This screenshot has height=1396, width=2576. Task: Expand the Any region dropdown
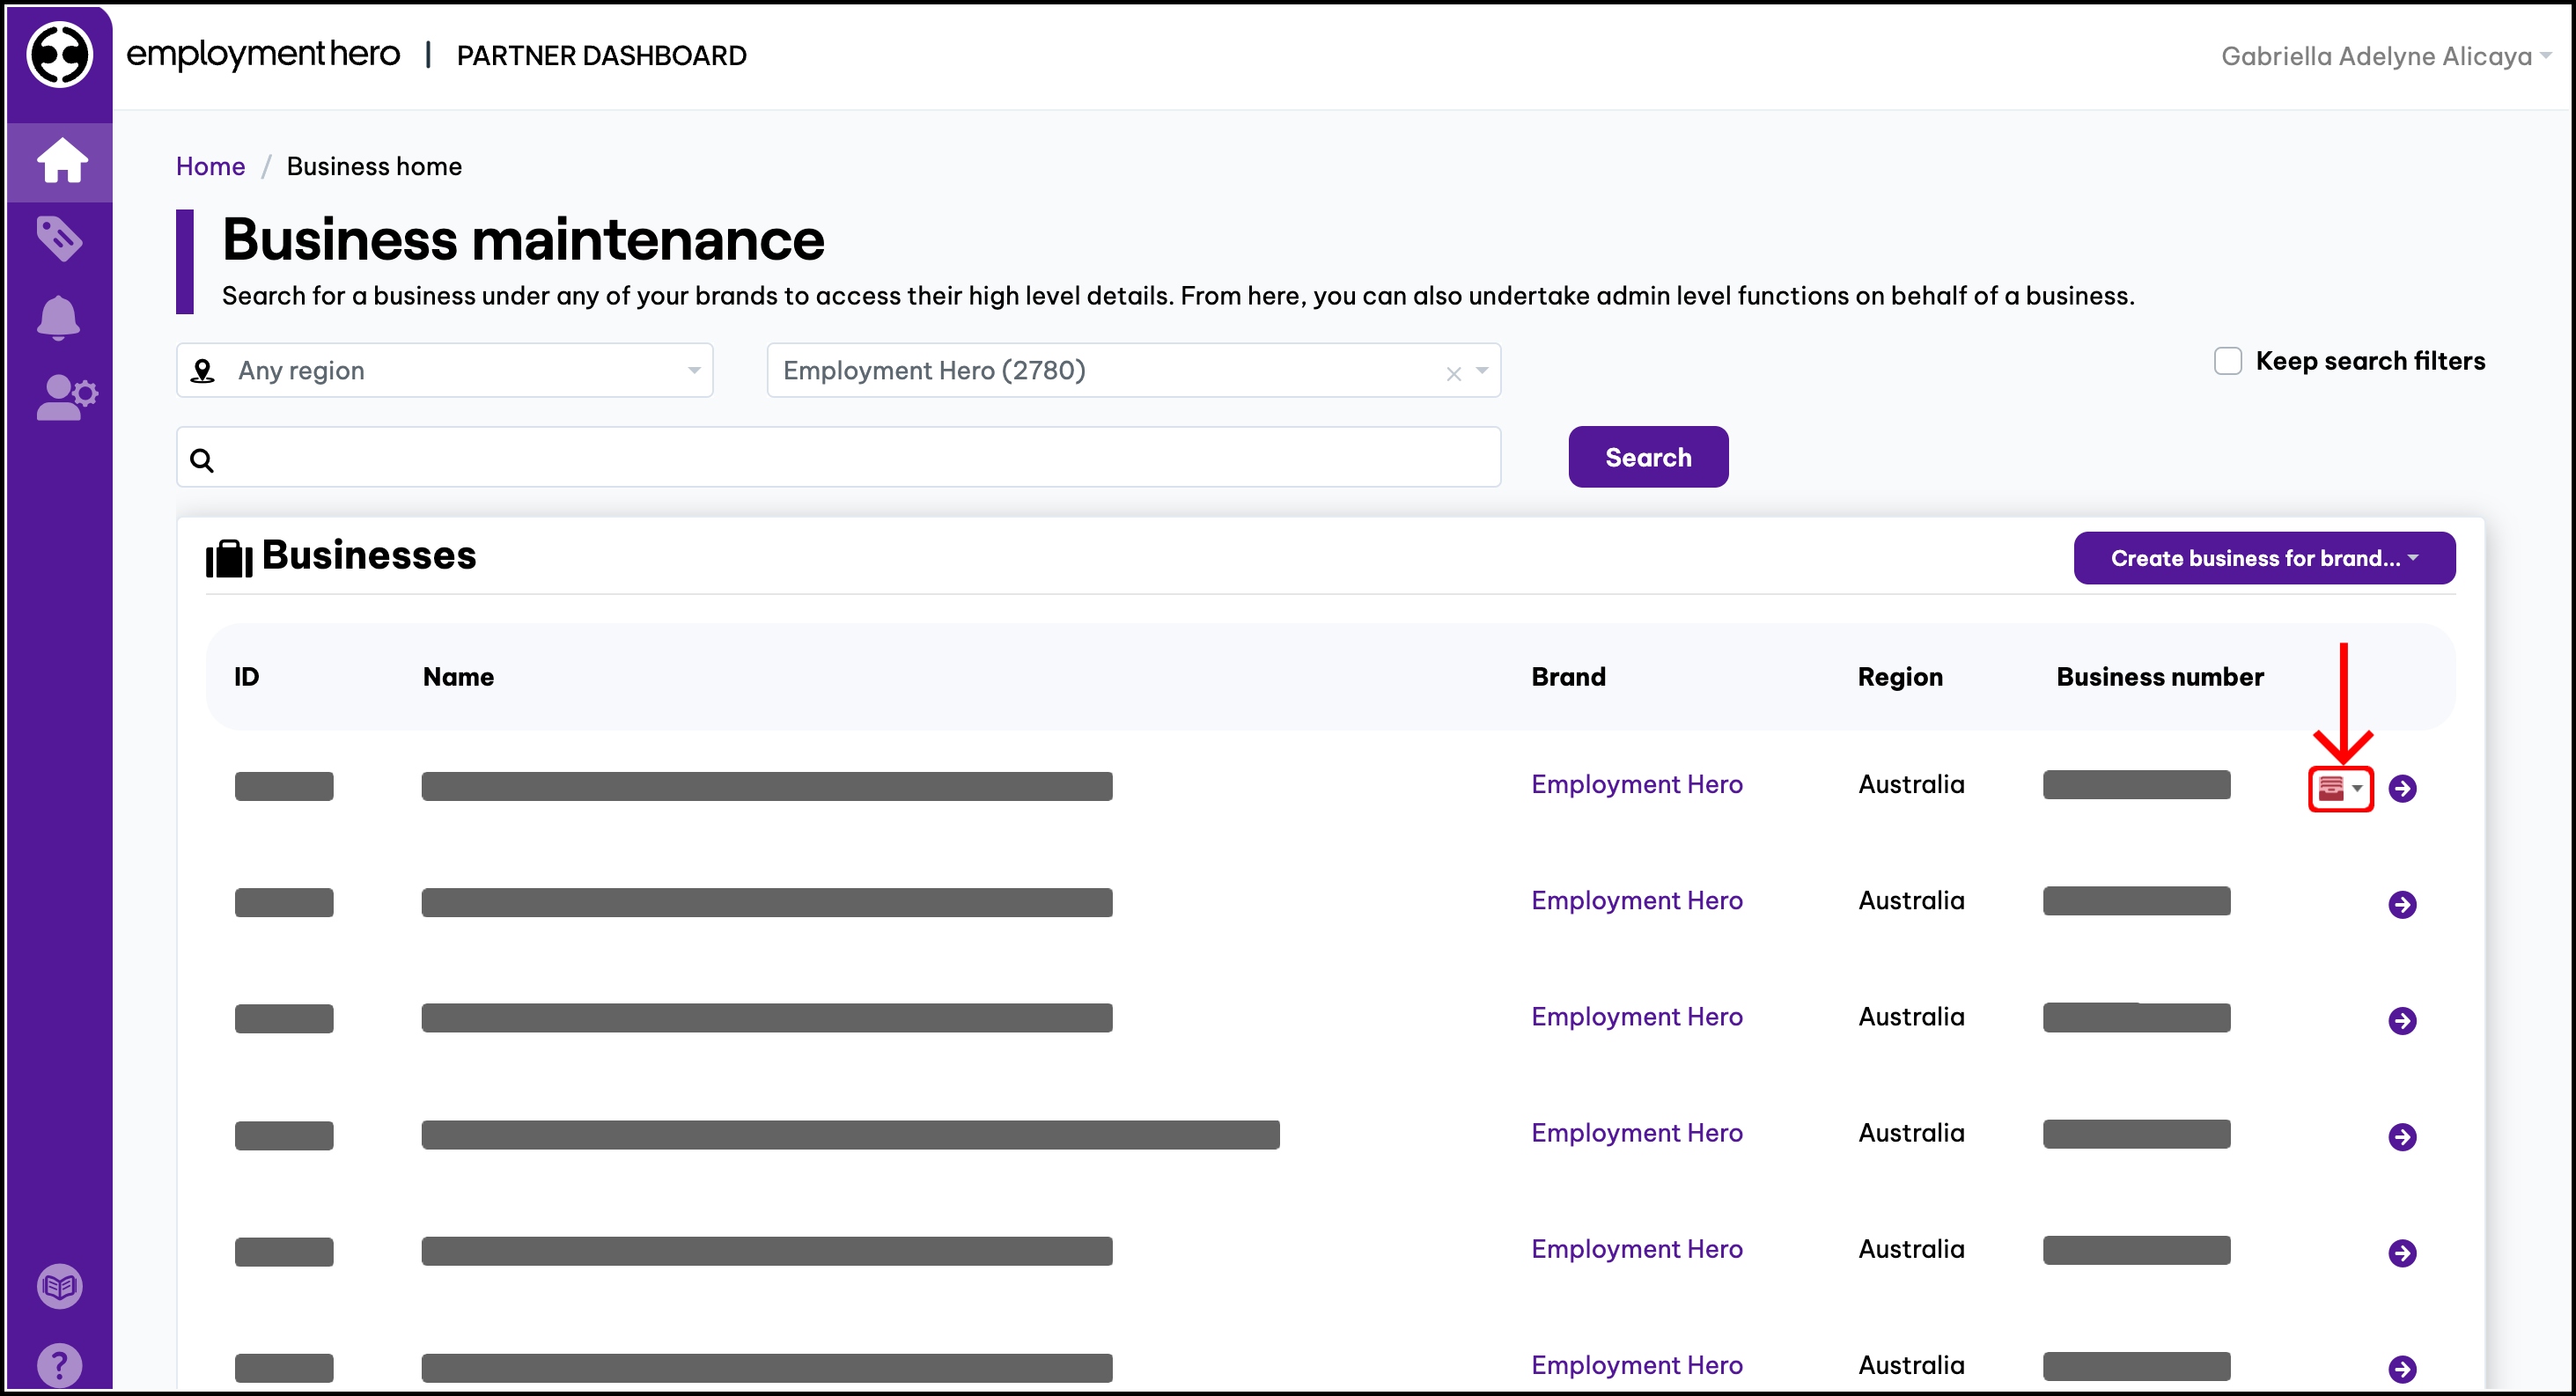pos(445,371)
